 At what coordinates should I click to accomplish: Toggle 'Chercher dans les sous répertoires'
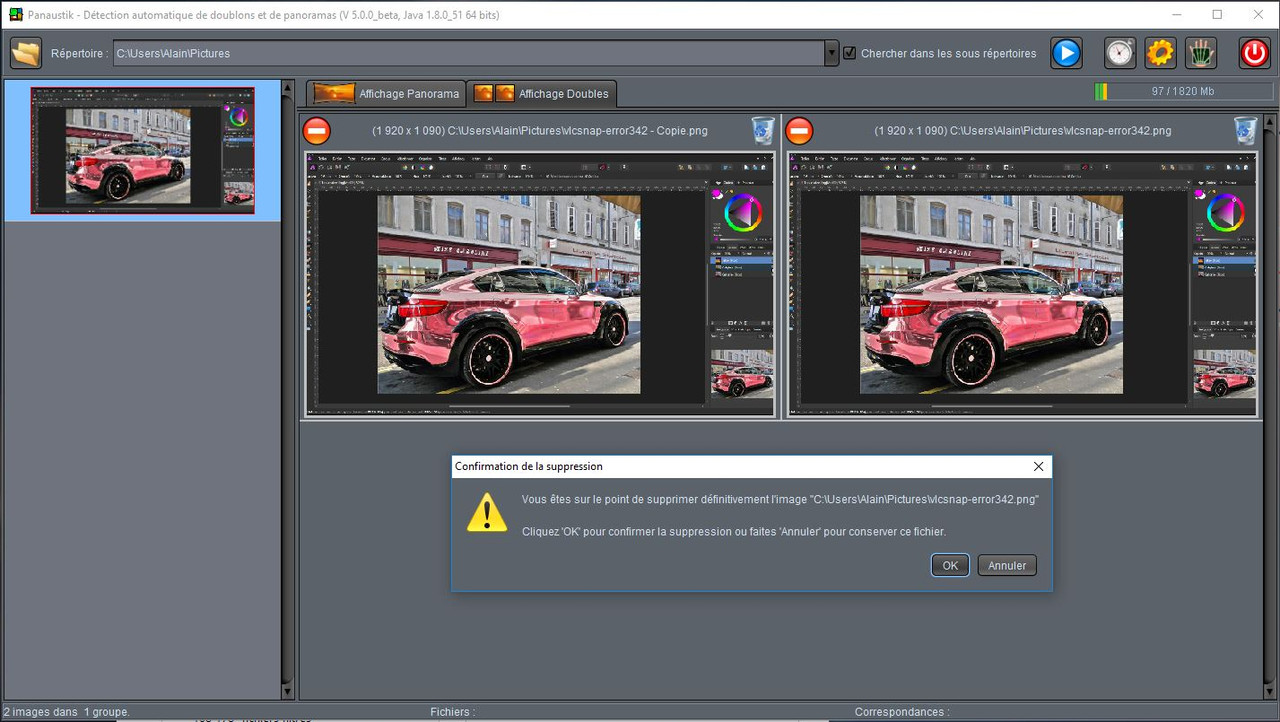pos(849,54)
